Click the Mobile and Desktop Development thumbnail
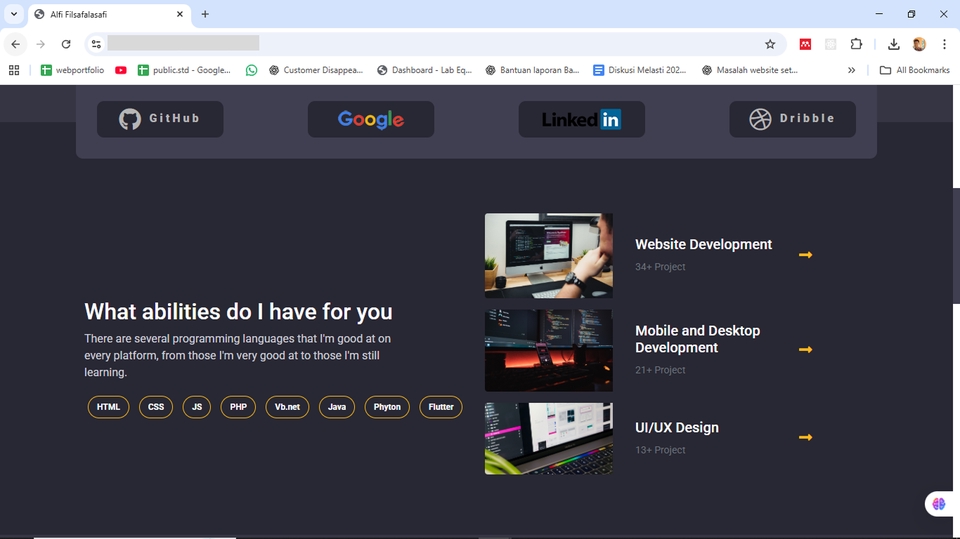960x539 pixels. click(x=549, y=350)
